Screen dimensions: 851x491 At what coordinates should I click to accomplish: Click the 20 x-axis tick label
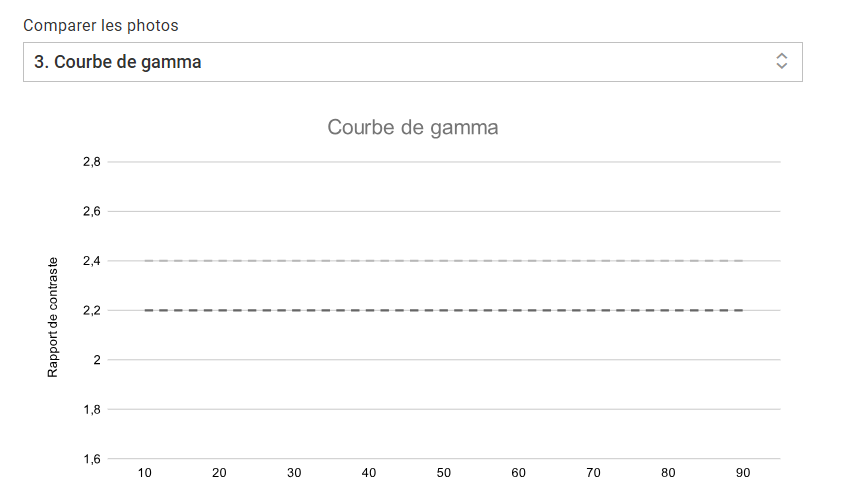coord(220,473)
